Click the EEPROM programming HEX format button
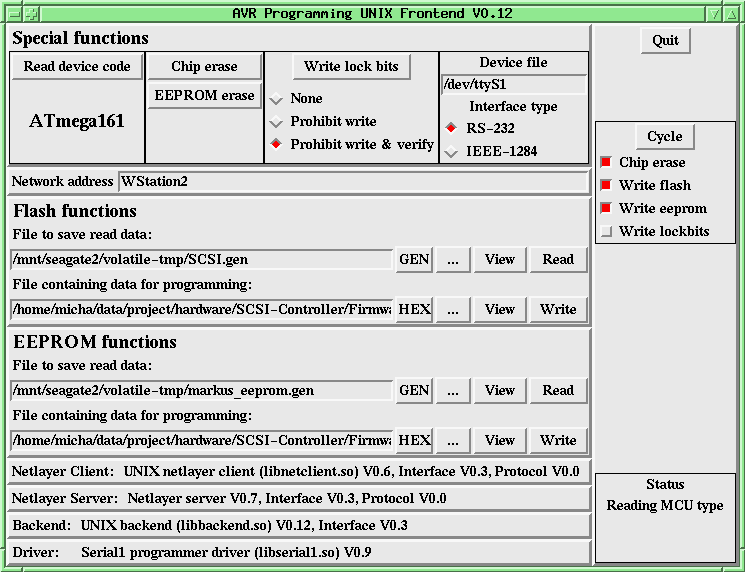The image size is (745, 572). tap(414, 440)
